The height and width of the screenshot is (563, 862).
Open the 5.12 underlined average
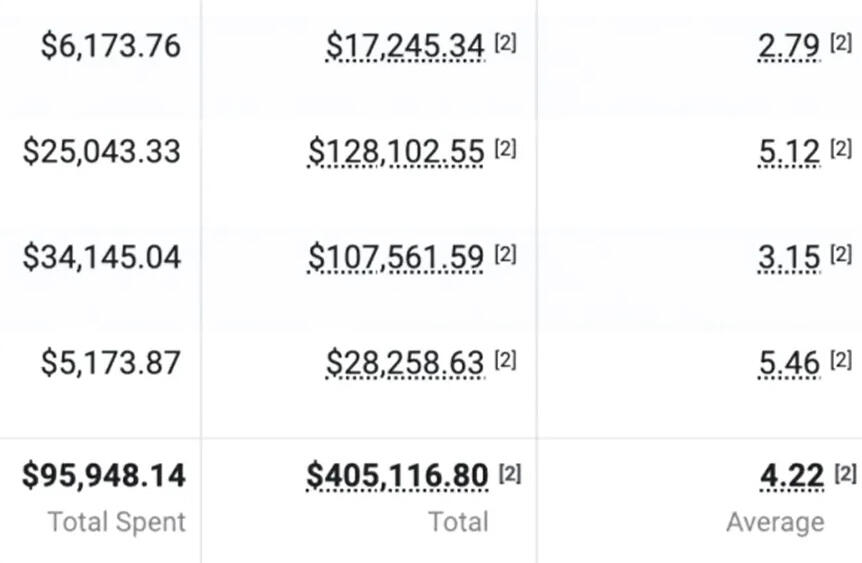pos(789,151)
